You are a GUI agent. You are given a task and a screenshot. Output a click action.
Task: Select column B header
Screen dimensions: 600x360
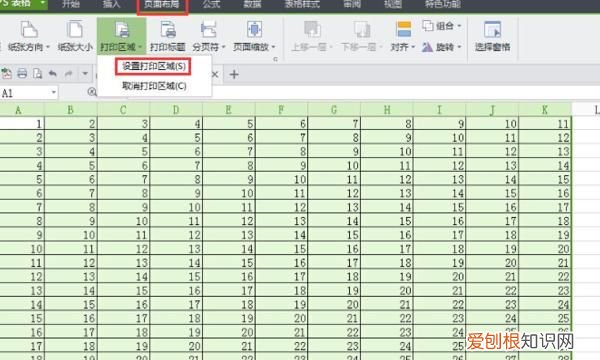[x=71, y=110]
